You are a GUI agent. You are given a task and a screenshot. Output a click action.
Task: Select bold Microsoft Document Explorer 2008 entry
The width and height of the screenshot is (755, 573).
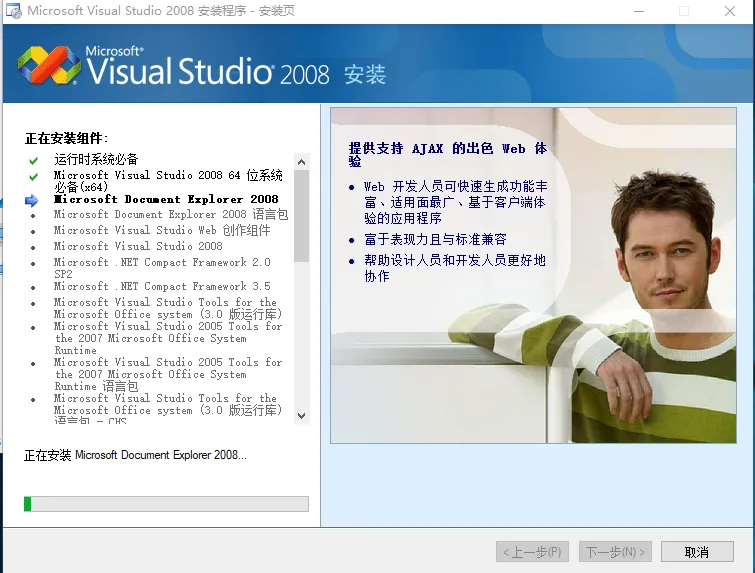click(x=166, y=199)
